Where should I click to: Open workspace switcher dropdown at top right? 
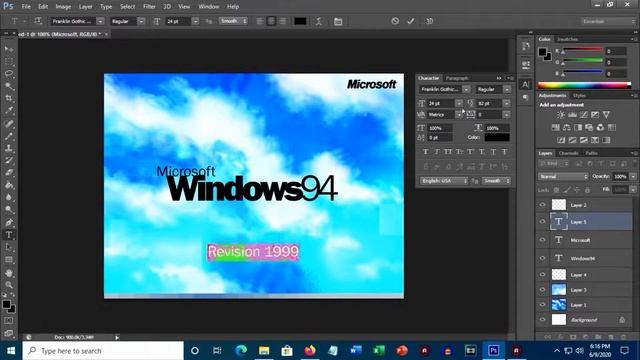pos(608,21)
